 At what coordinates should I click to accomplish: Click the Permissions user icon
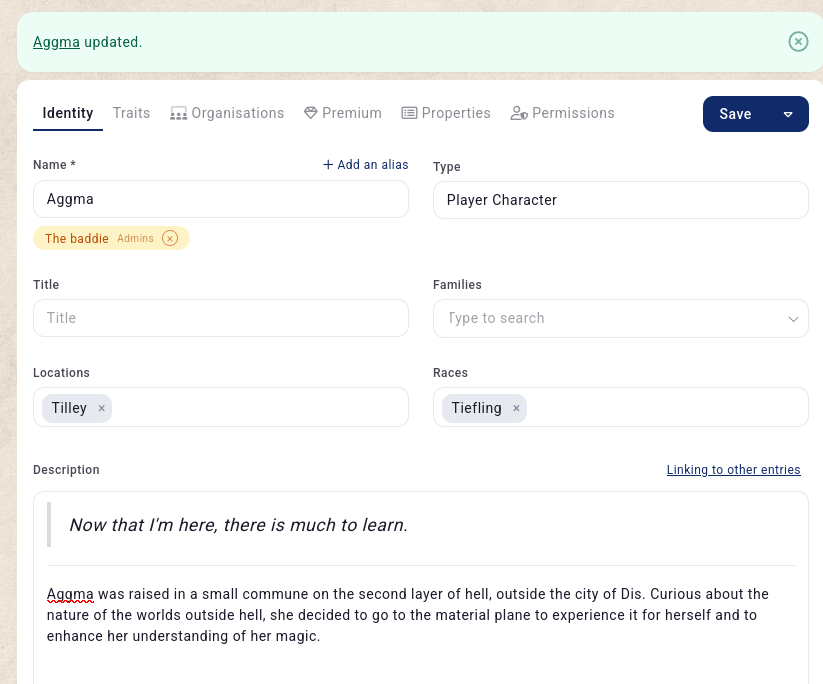point(519,113)
